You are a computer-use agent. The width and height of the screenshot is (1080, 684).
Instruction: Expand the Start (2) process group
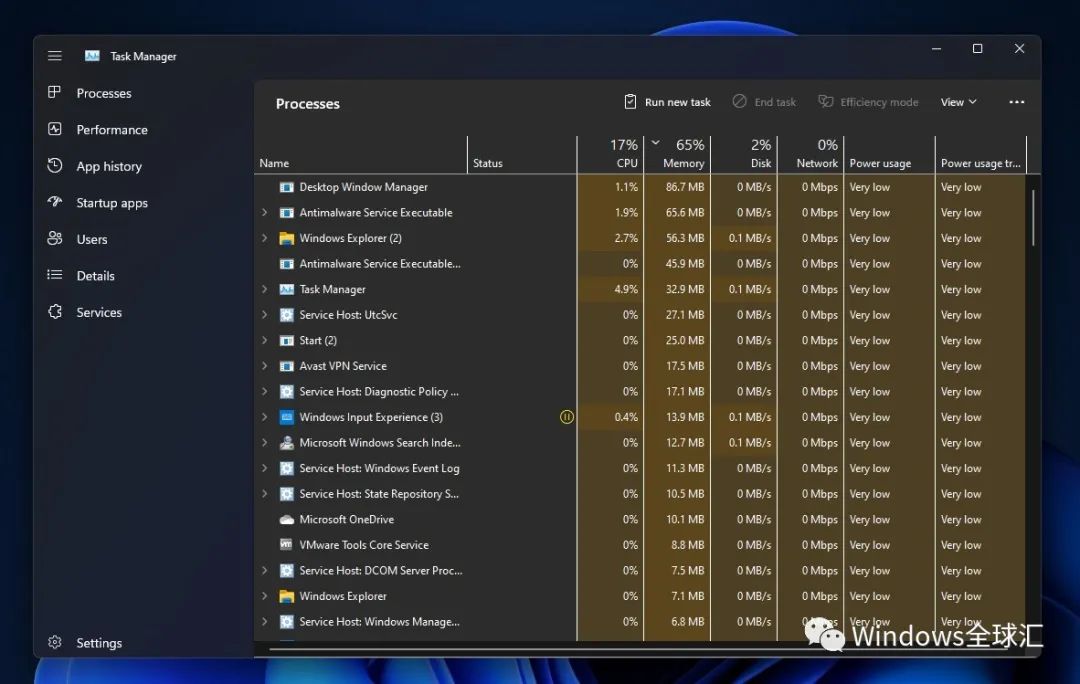264,340
